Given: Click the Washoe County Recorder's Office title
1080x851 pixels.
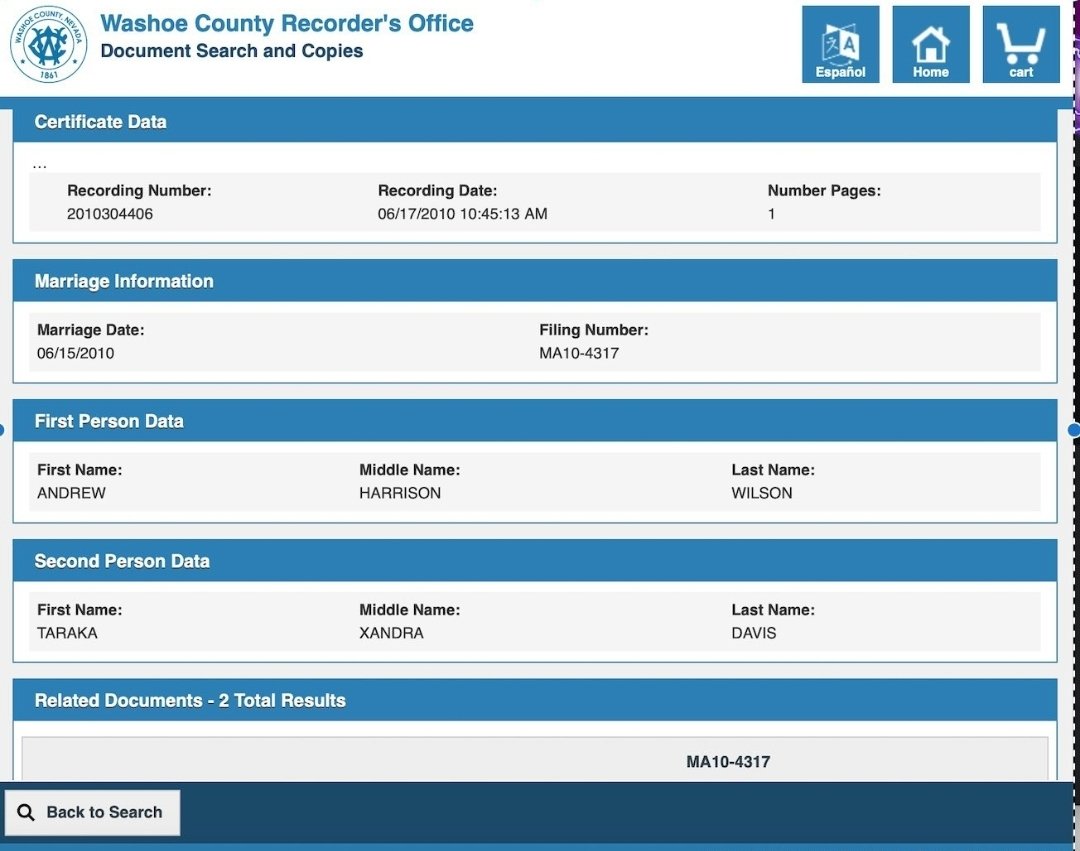Looking at the screenshot, I should 287,23.
